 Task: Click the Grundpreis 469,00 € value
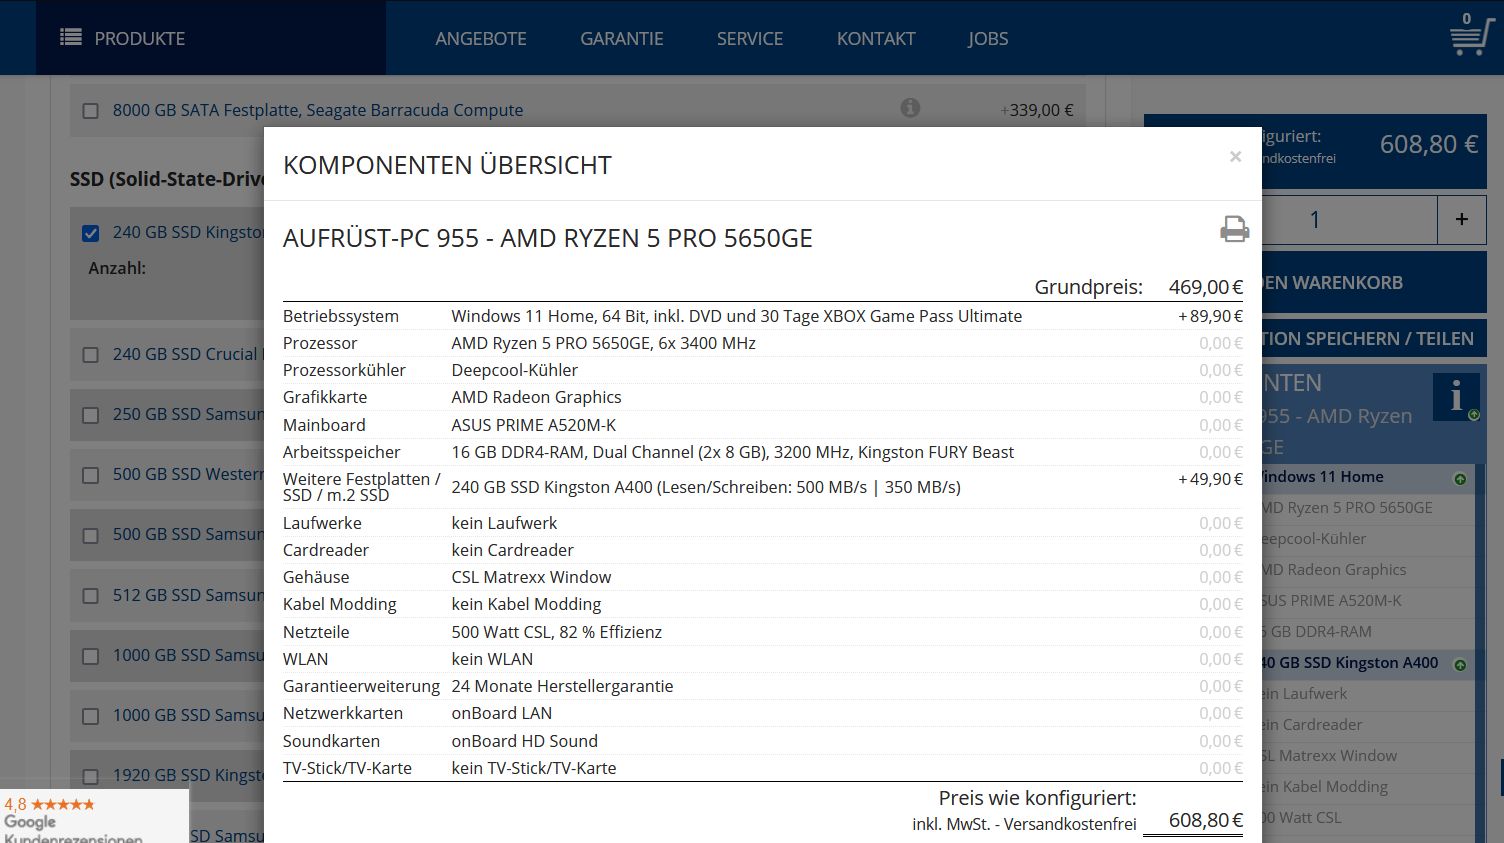pyautogui.click(x=1205, y=287)
